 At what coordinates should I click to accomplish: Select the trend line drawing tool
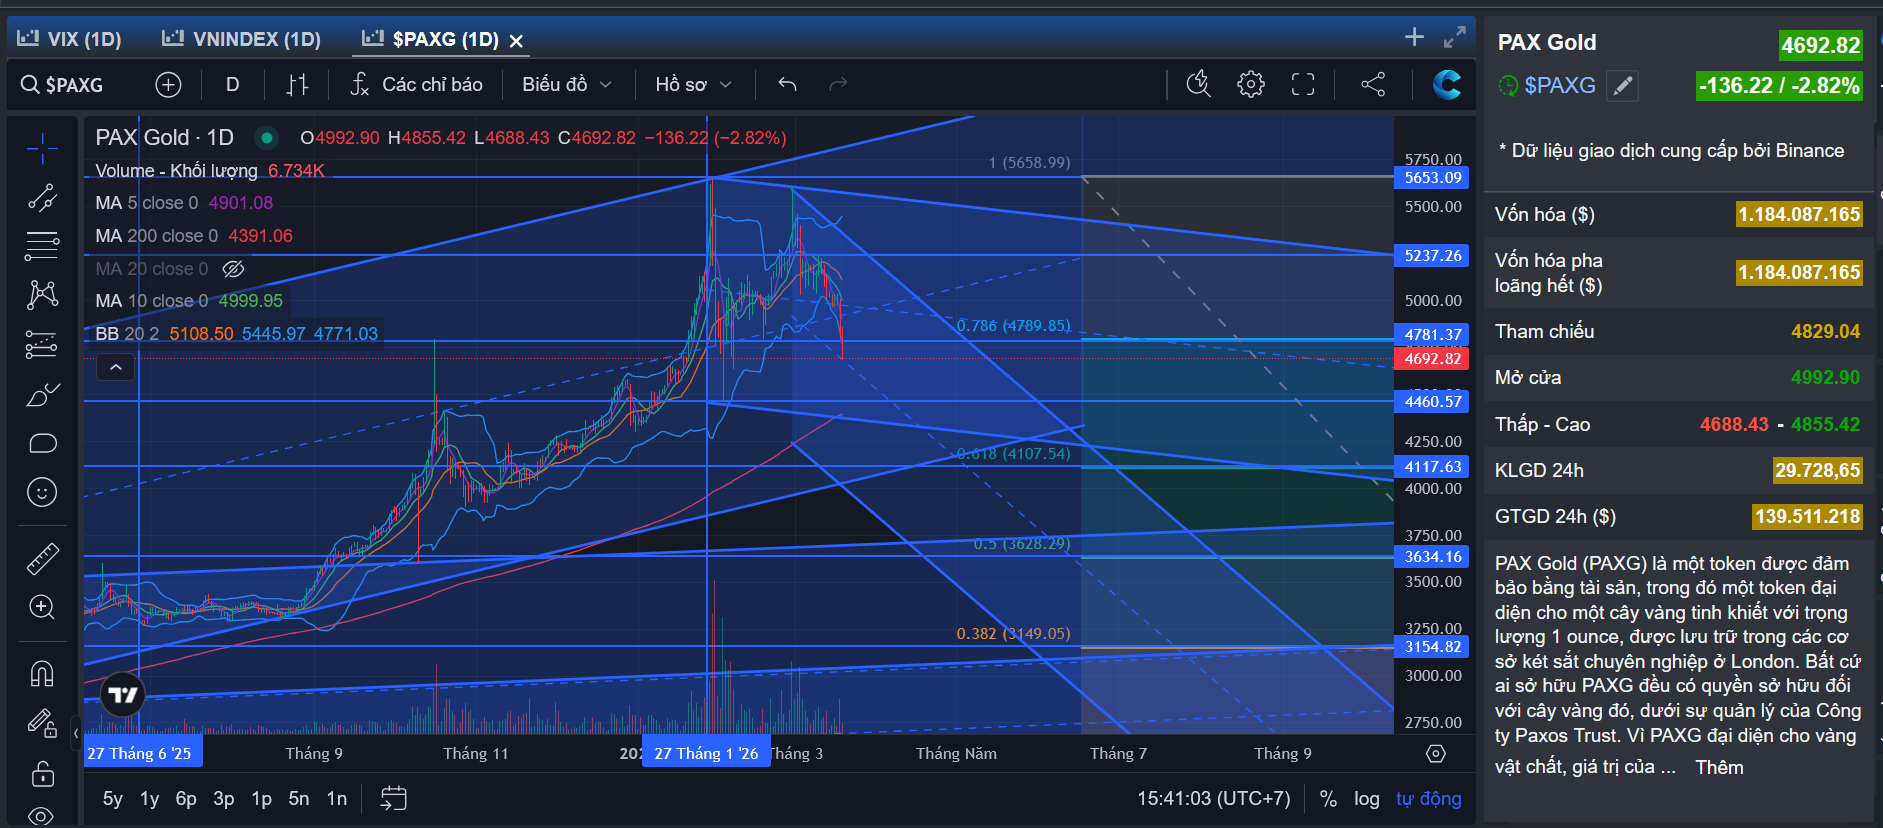(42, 198)
